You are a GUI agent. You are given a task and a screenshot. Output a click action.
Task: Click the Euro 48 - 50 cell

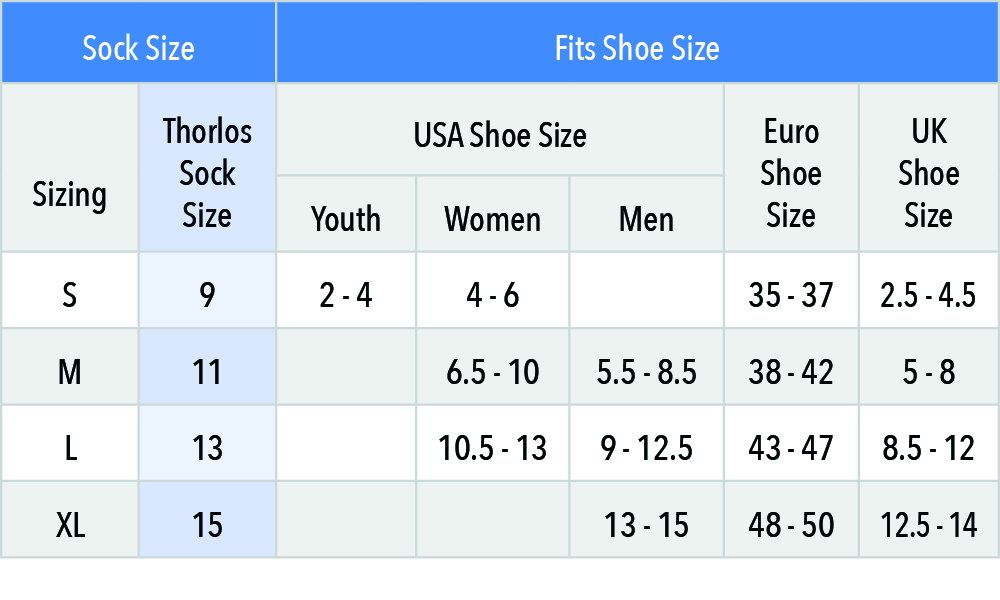pyautogui.click(x=791, y=520)
